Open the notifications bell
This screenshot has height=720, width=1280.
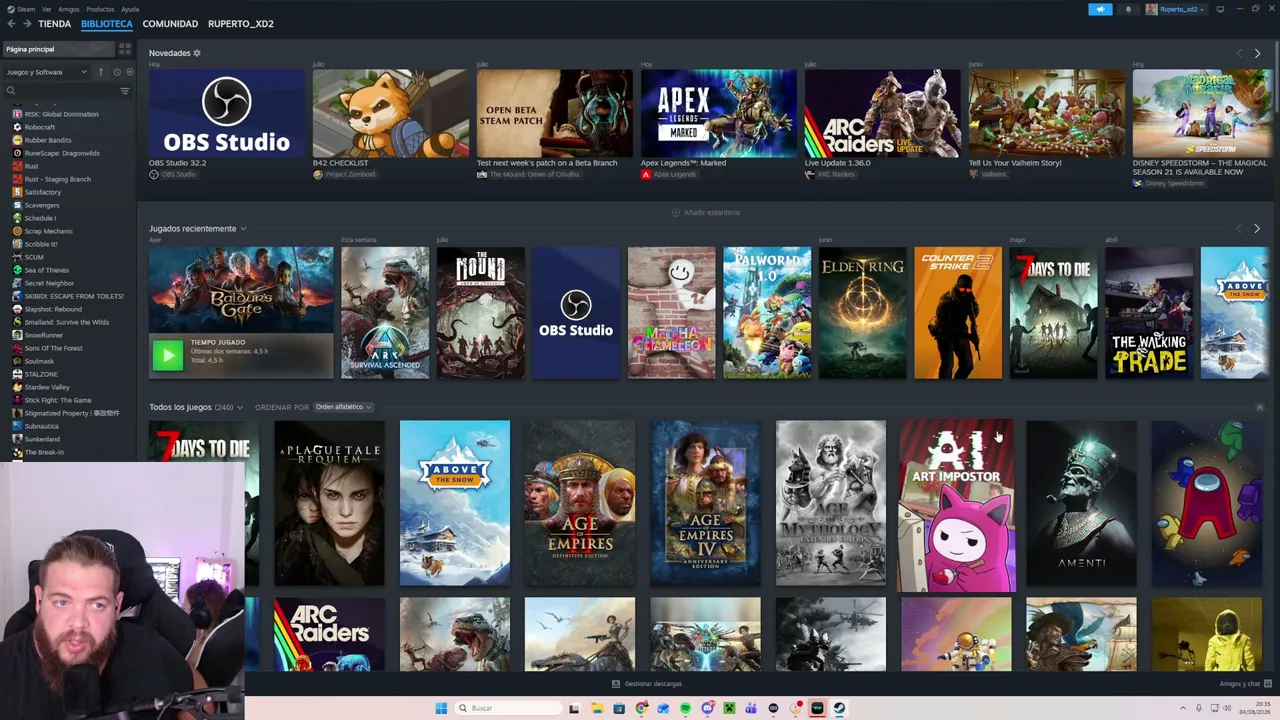point(1128,9)
